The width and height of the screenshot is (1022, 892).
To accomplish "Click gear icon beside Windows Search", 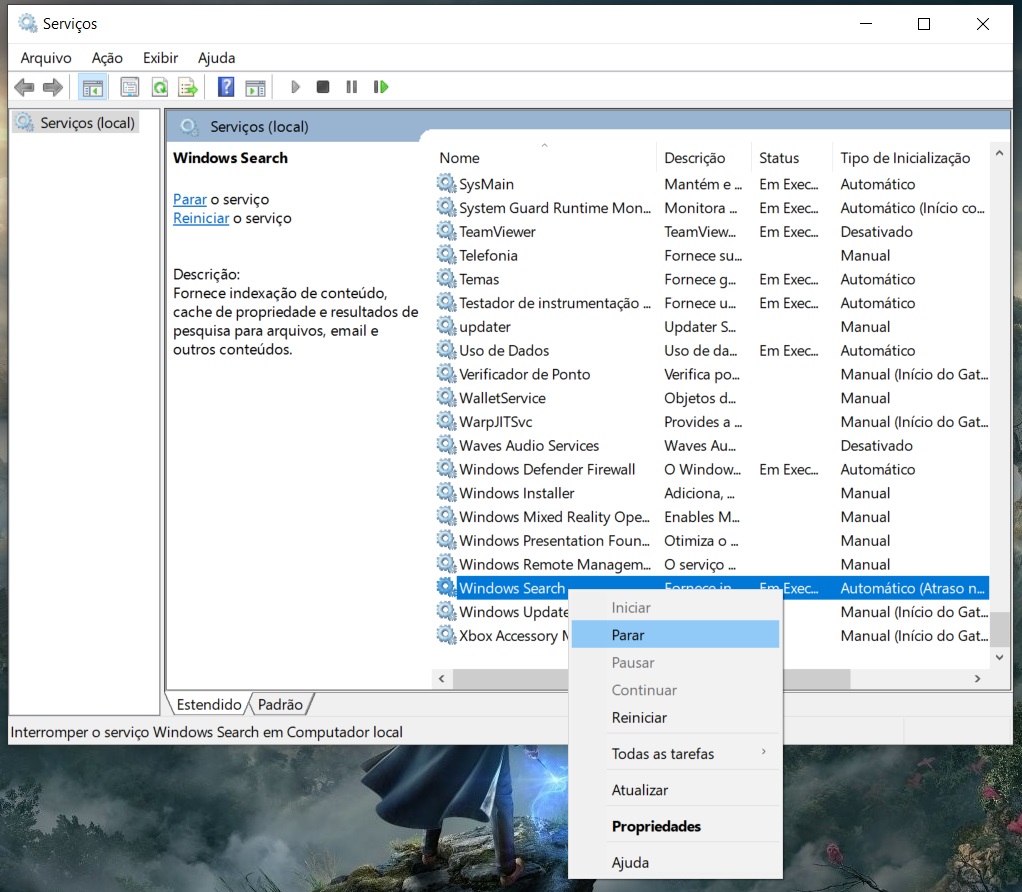I will tap(446, 588).
